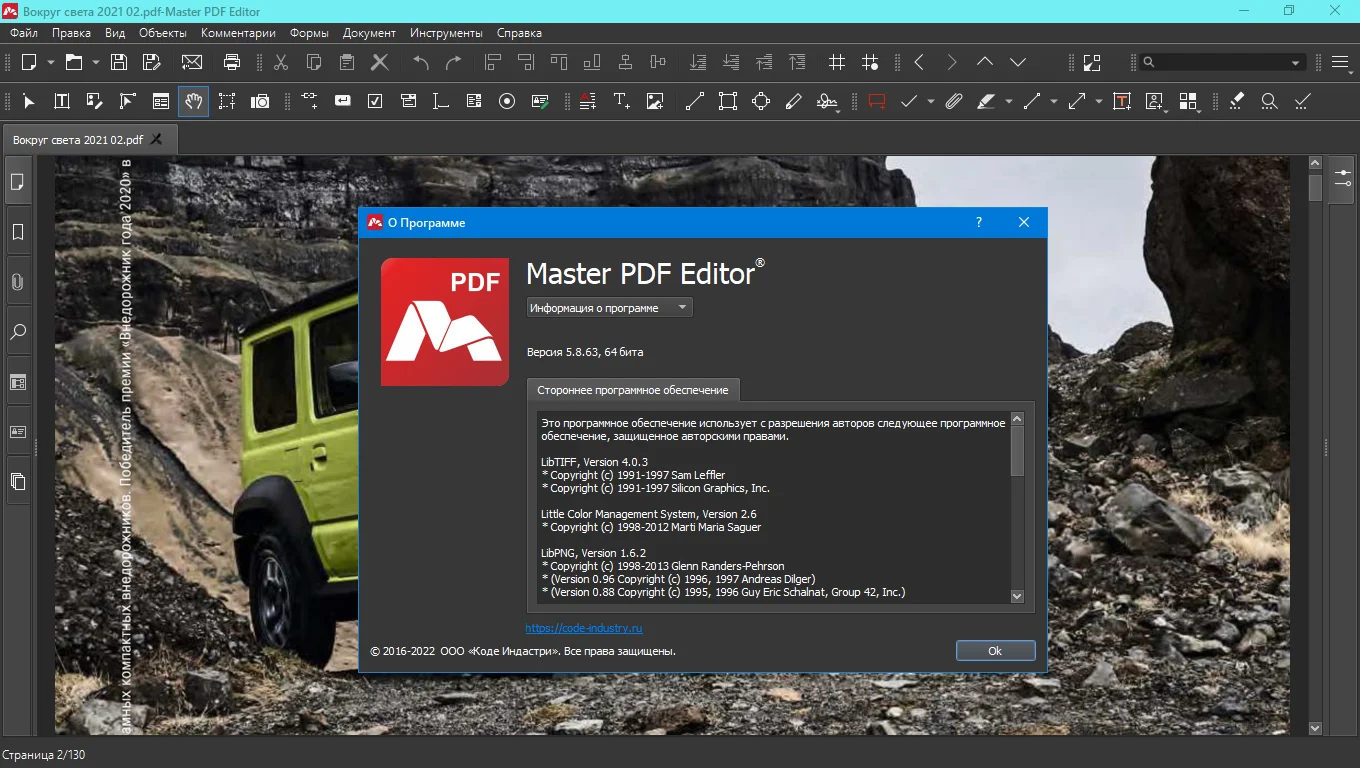Select the Rectangle shape tool

727,101
